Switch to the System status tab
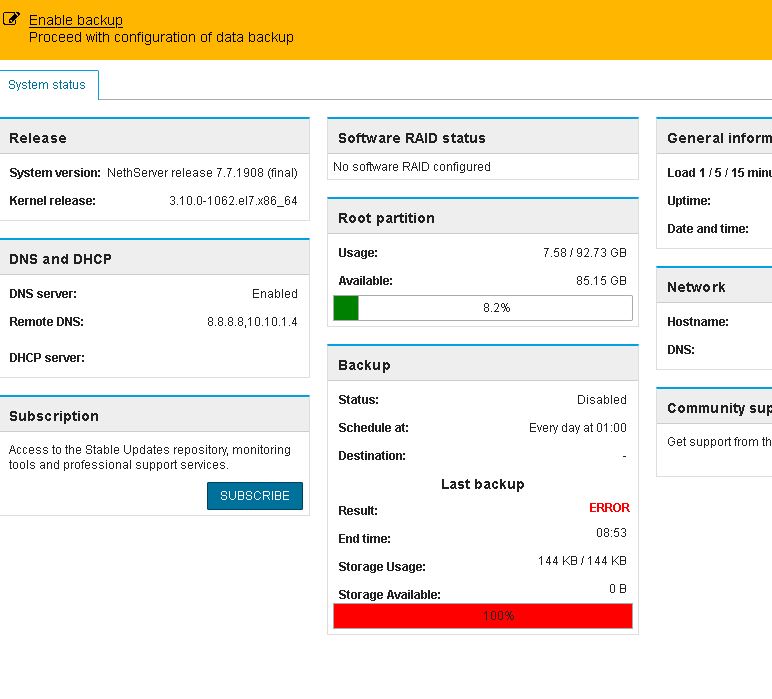The height and width of the screenshot is (699, 772). (x=47, y=85)
